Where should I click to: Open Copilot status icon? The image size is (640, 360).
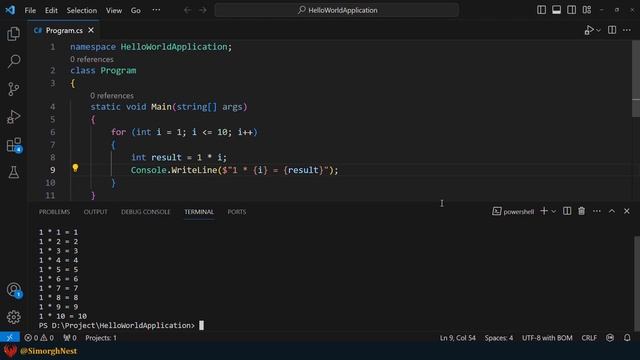click(610, 338)
